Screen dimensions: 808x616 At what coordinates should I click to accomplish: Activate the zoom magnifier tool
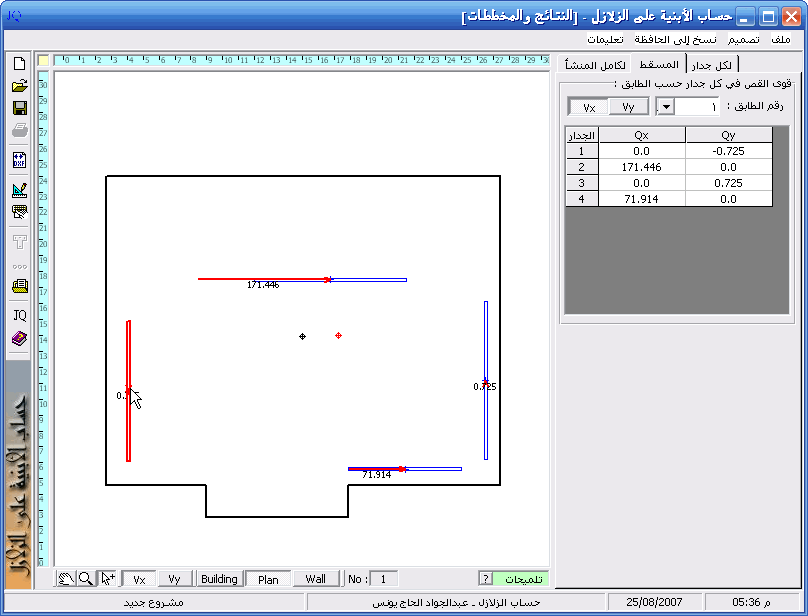coord(86,579)
